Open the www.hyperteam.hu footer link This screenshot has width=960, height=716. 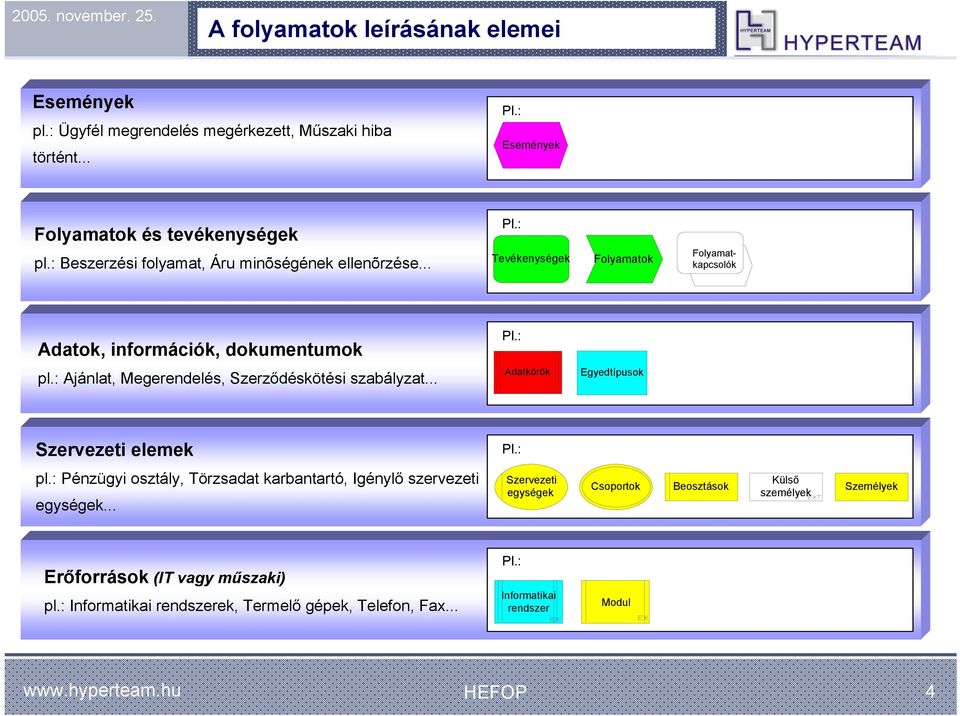click(x=102, y=690)
